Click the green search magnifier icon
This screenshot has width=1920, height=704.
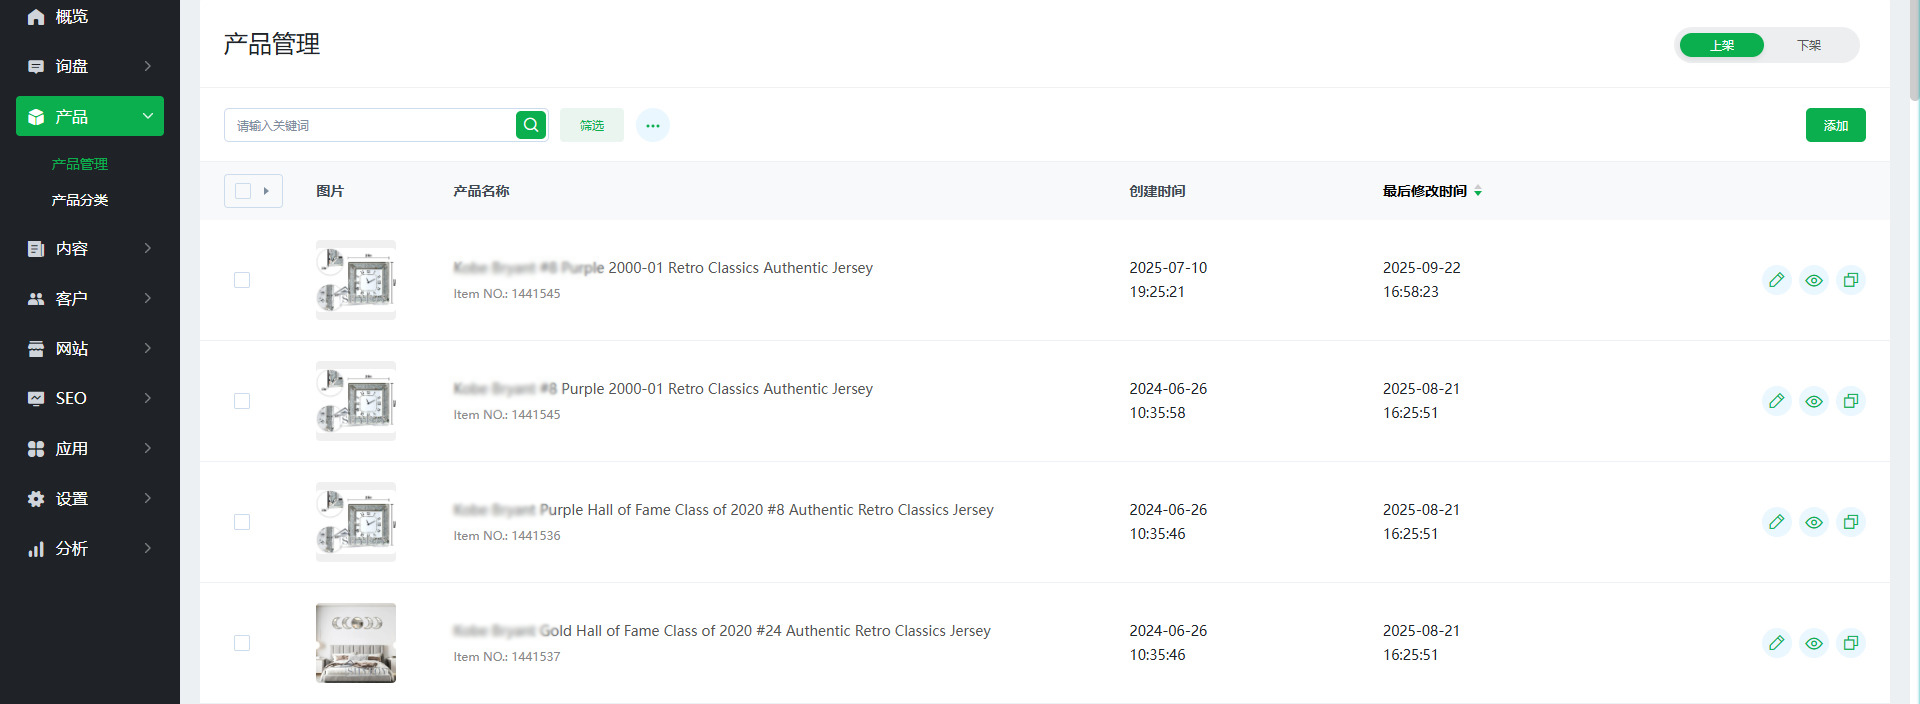[x=531, y=125]
